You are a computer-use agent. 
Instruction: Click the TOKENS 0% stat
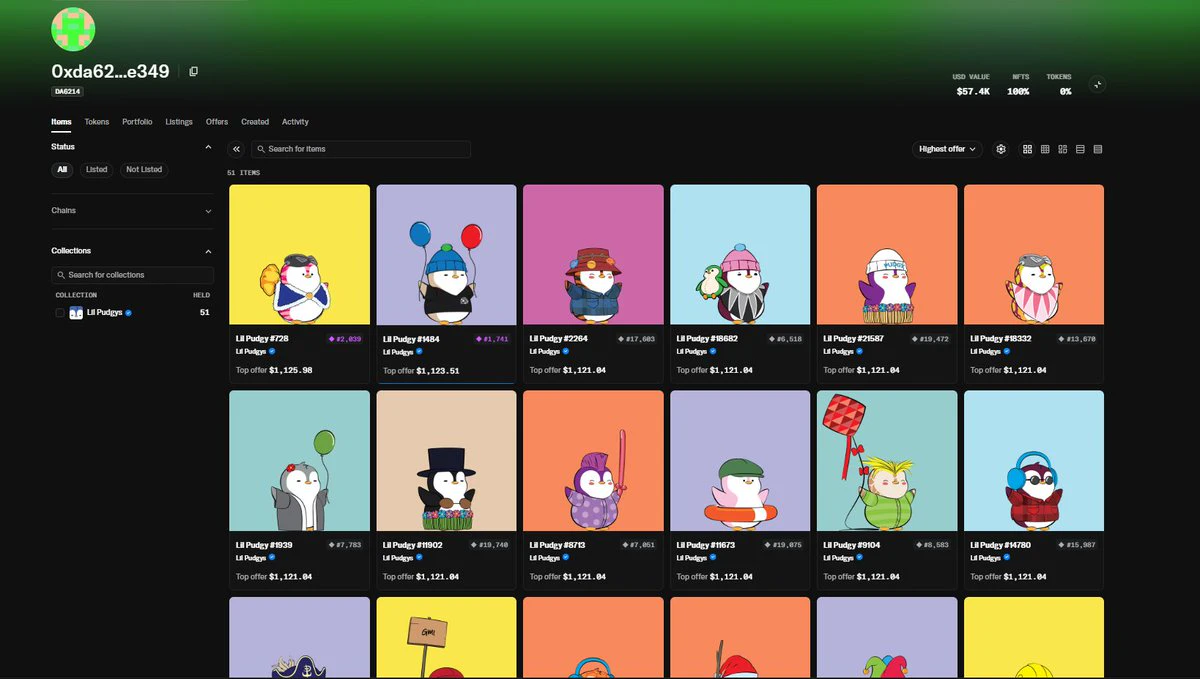click(x=1066, y=91)
